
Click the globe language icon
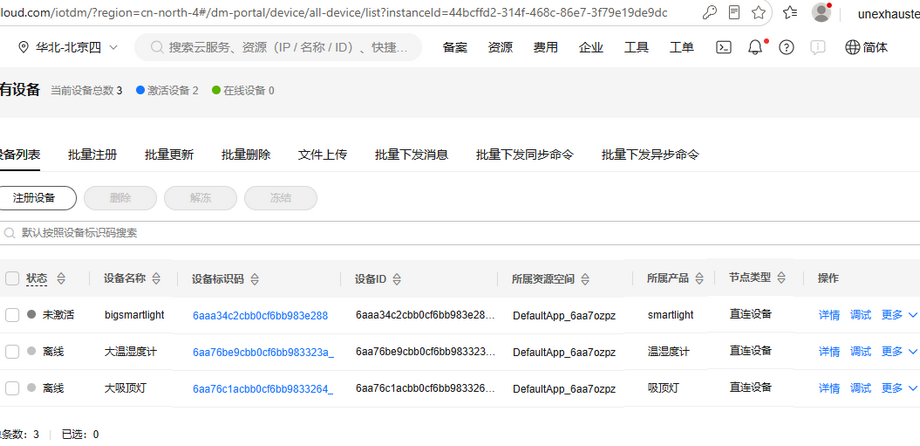pos(852,48)
